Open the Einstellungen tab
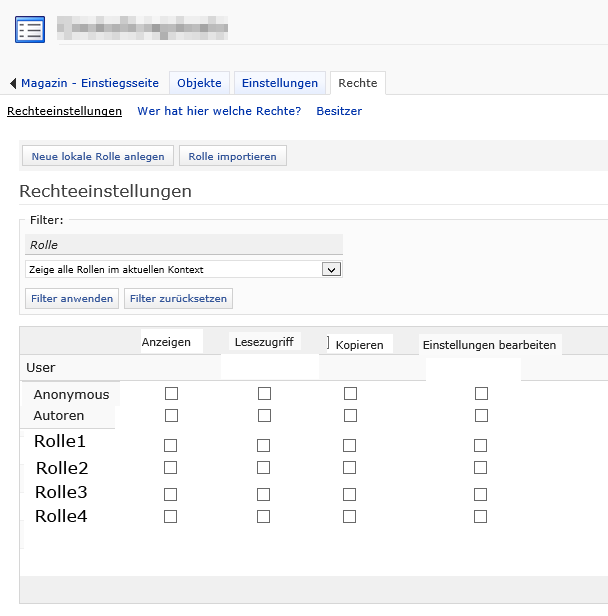Screen dimensions: 608x616 pyautogui.click(x=279, y=83)
